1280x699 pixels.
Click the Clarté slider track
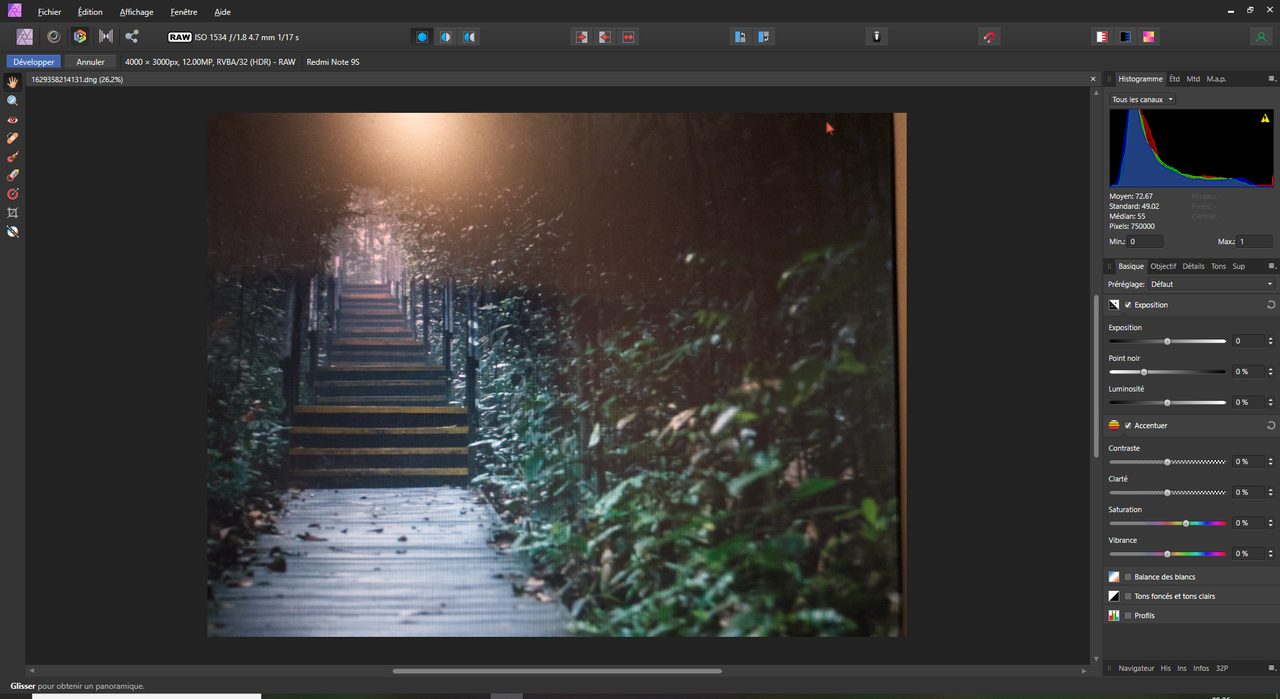click(x=1167, y=493)
